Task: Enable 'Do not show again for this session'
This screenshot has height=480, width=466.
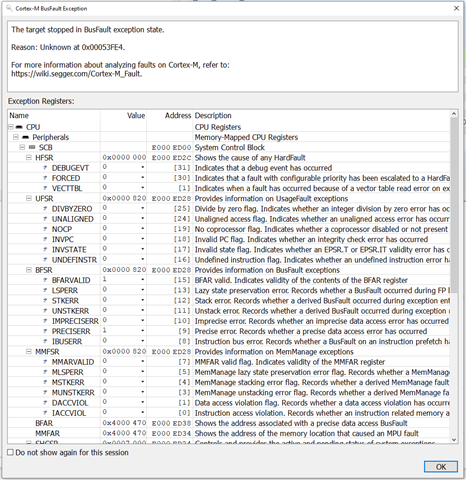Action: click(11, 452)
